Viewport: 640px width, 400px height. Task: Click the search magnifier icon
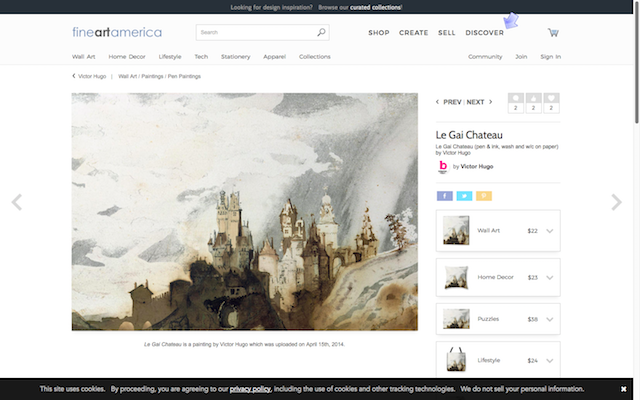[x=321, y=32]
